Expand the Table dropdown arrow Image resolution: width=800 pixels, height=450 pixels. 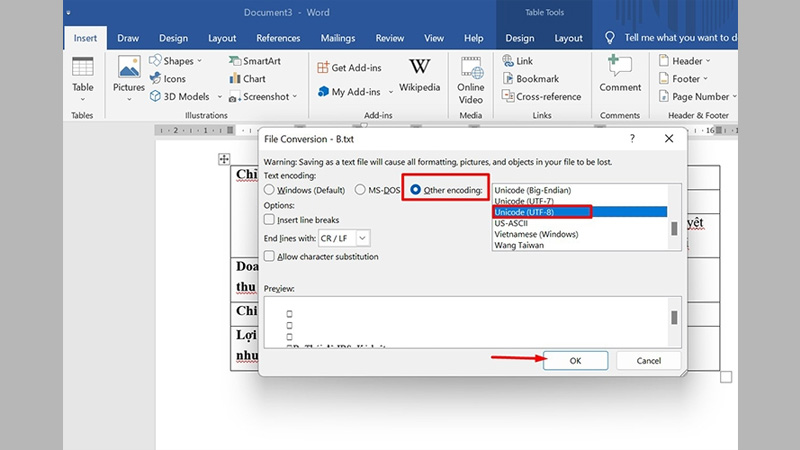click(x=83, y=99)
